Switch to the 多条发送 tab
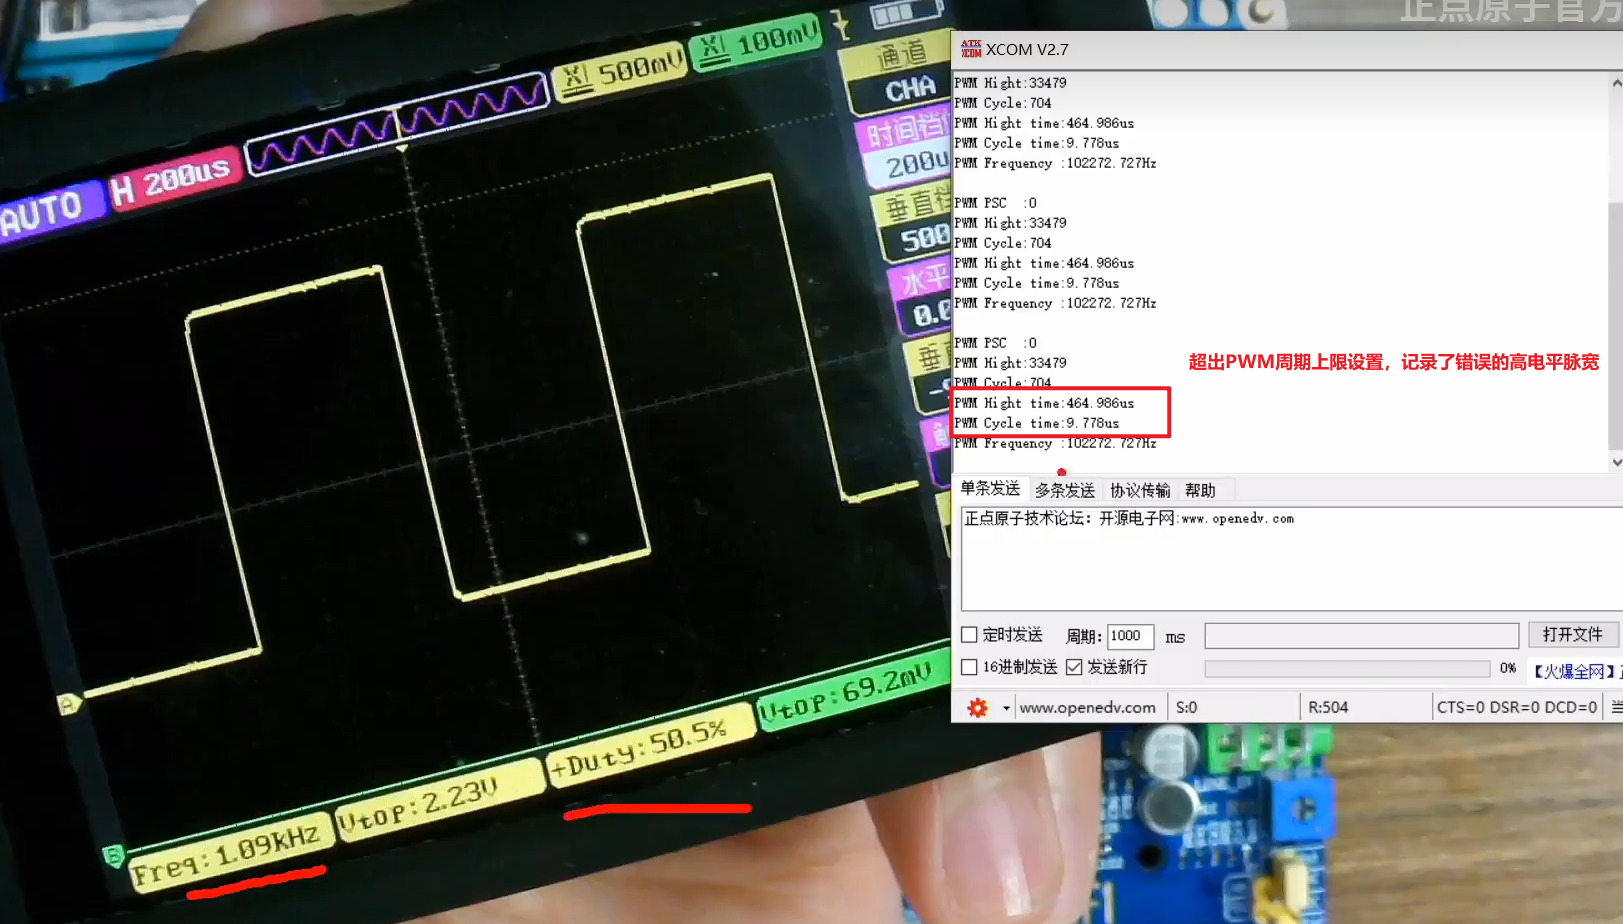 (x=1065, y=490)
